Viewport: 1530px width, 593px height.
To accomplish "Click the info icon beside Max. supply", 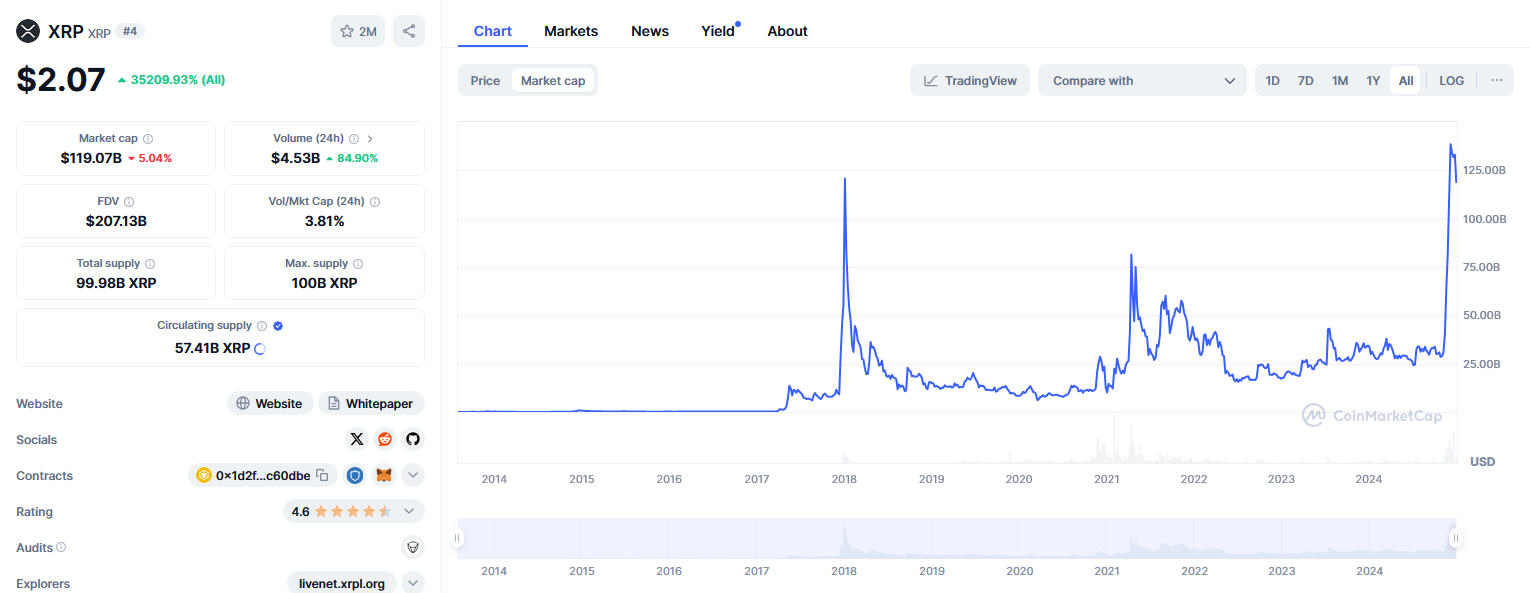I will [358, 264].
